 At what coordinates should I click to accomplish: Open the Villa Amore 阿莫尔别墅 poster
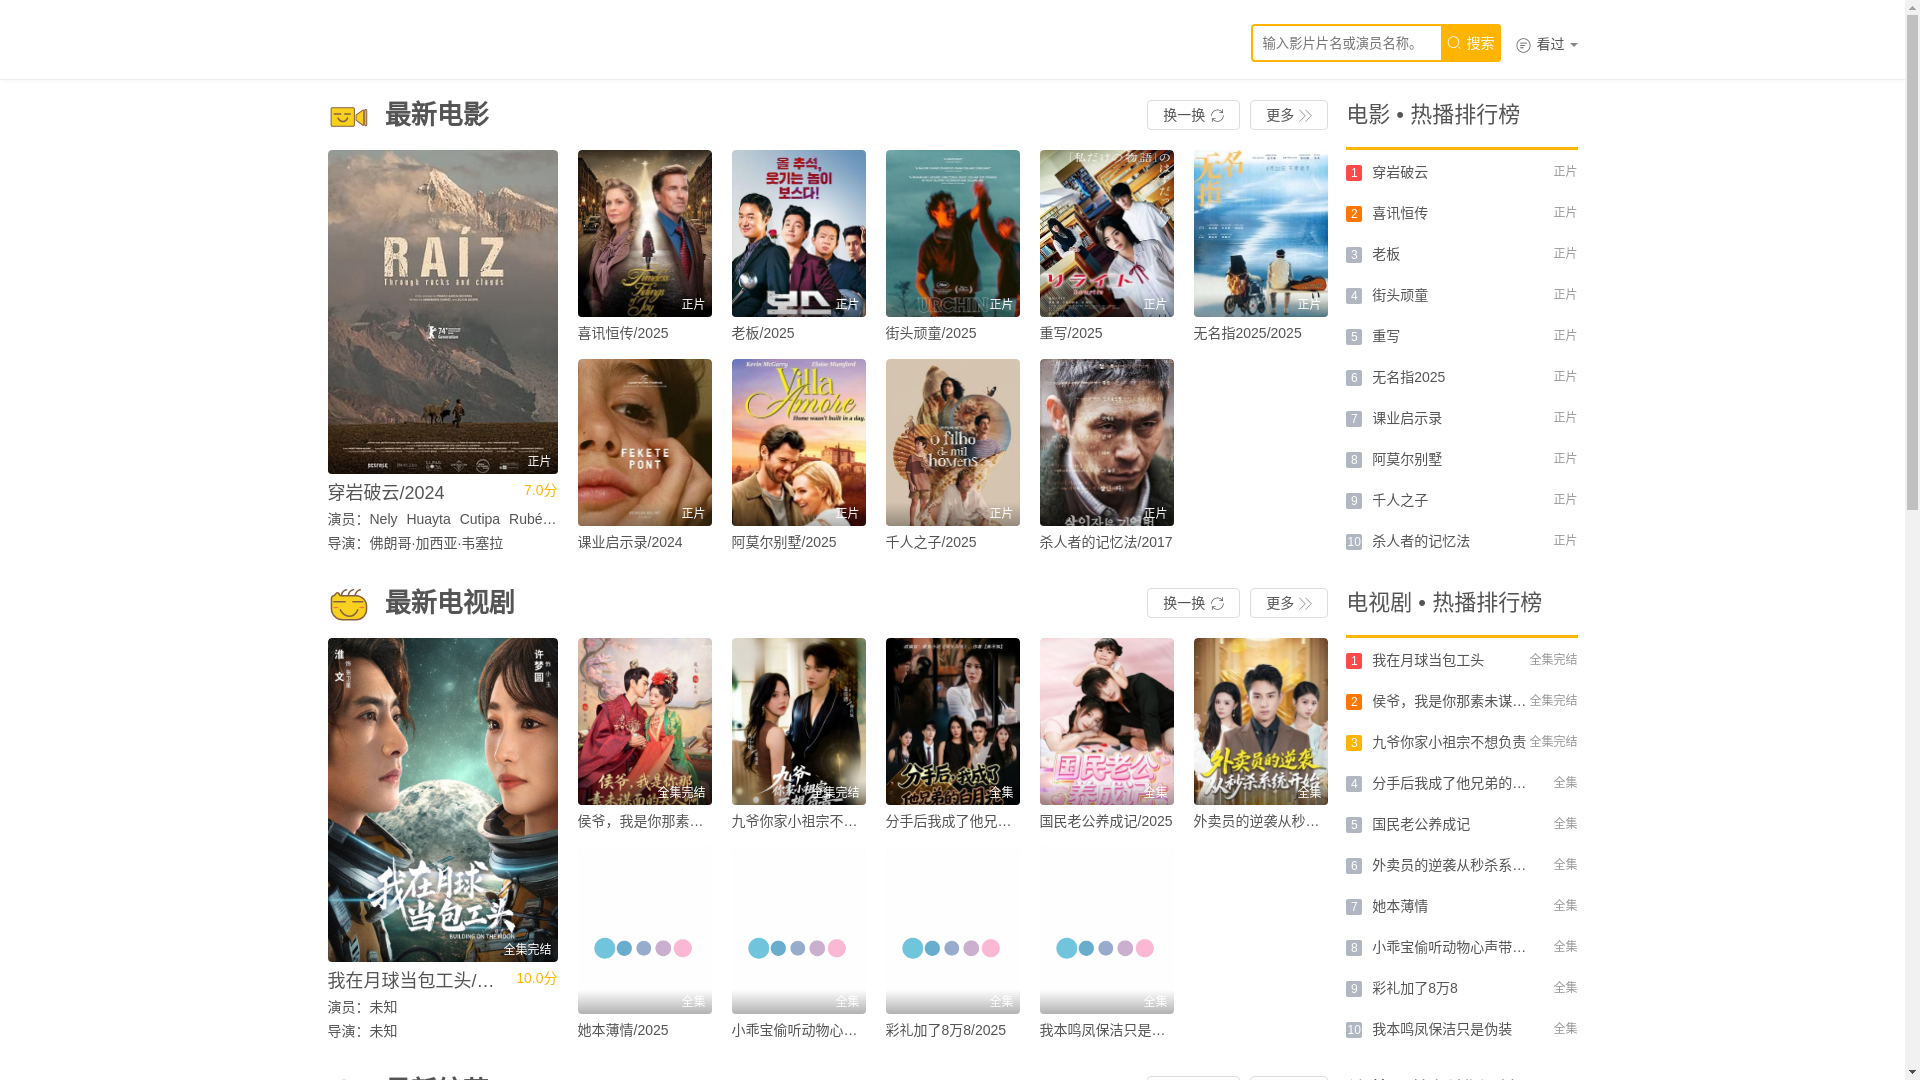[798, 442]
